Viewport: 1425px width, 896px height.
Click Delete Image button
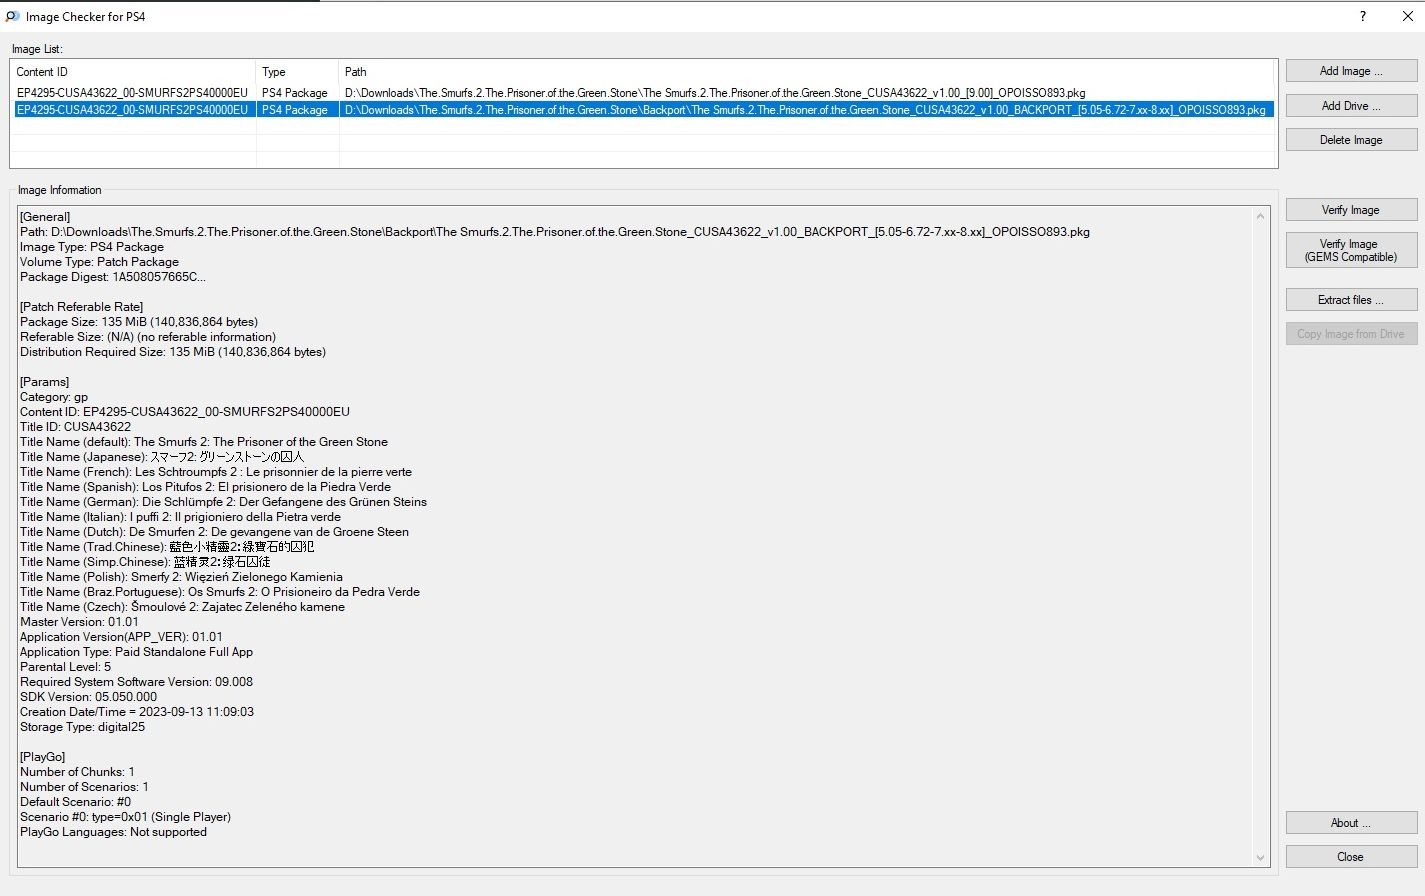pyautogui.click(x=1351, y=140)
